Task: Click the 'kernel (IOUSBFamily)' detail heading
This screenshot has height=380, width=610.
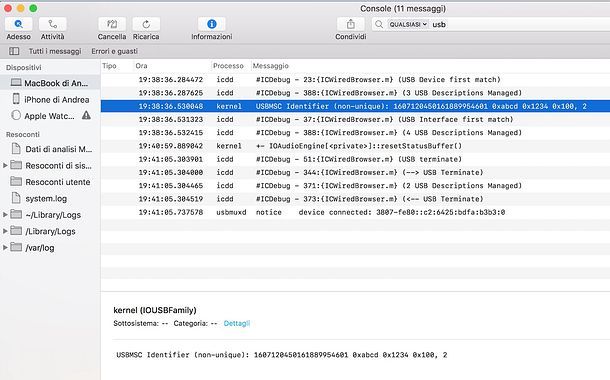Action: click(155, 310)
